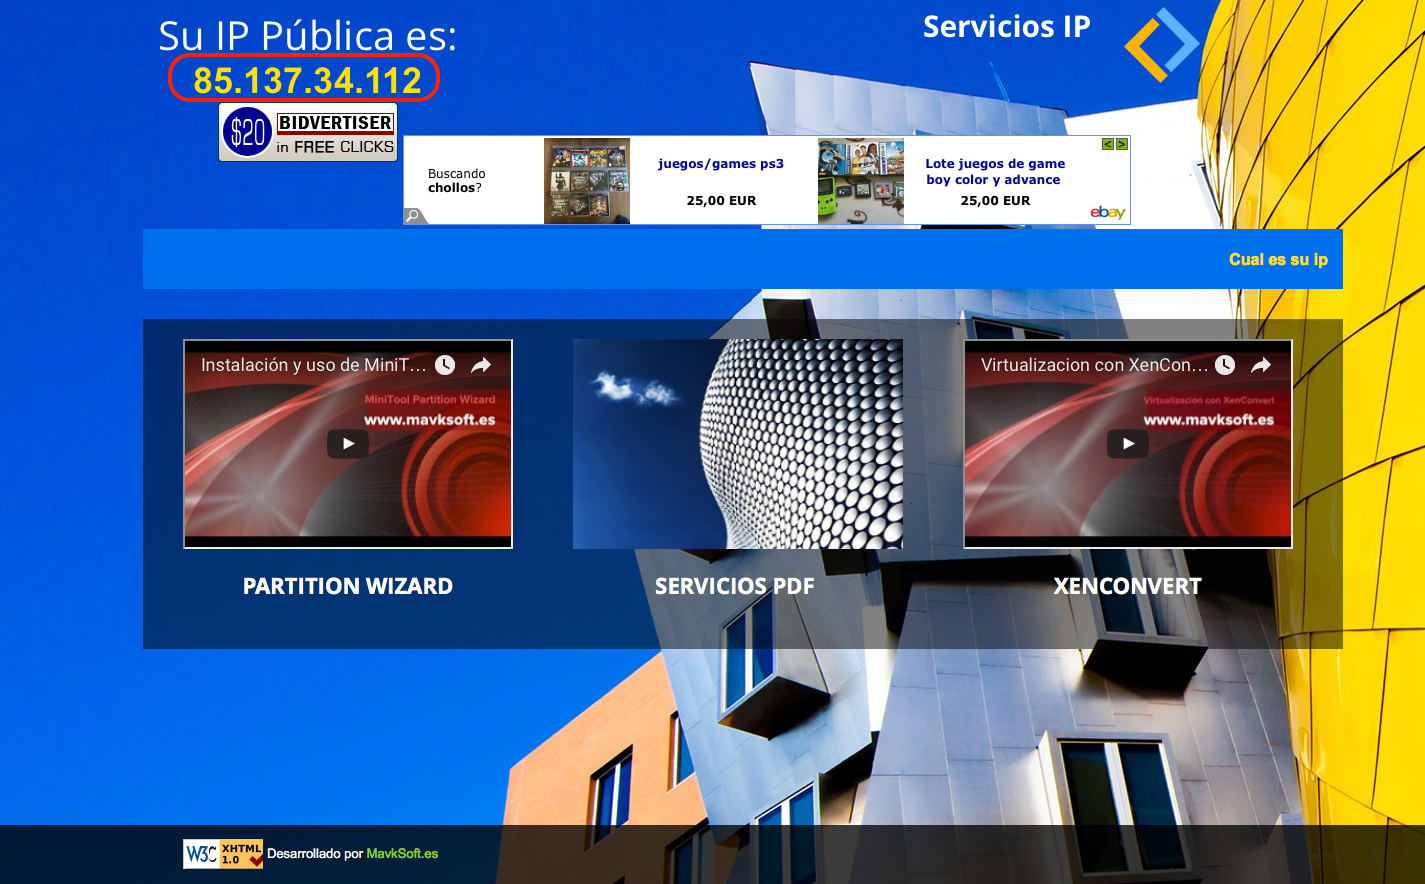Click the PS3 games photo in the ad
The width and height of the screenshot is (1425, 884).
click(x=586, y=180)
